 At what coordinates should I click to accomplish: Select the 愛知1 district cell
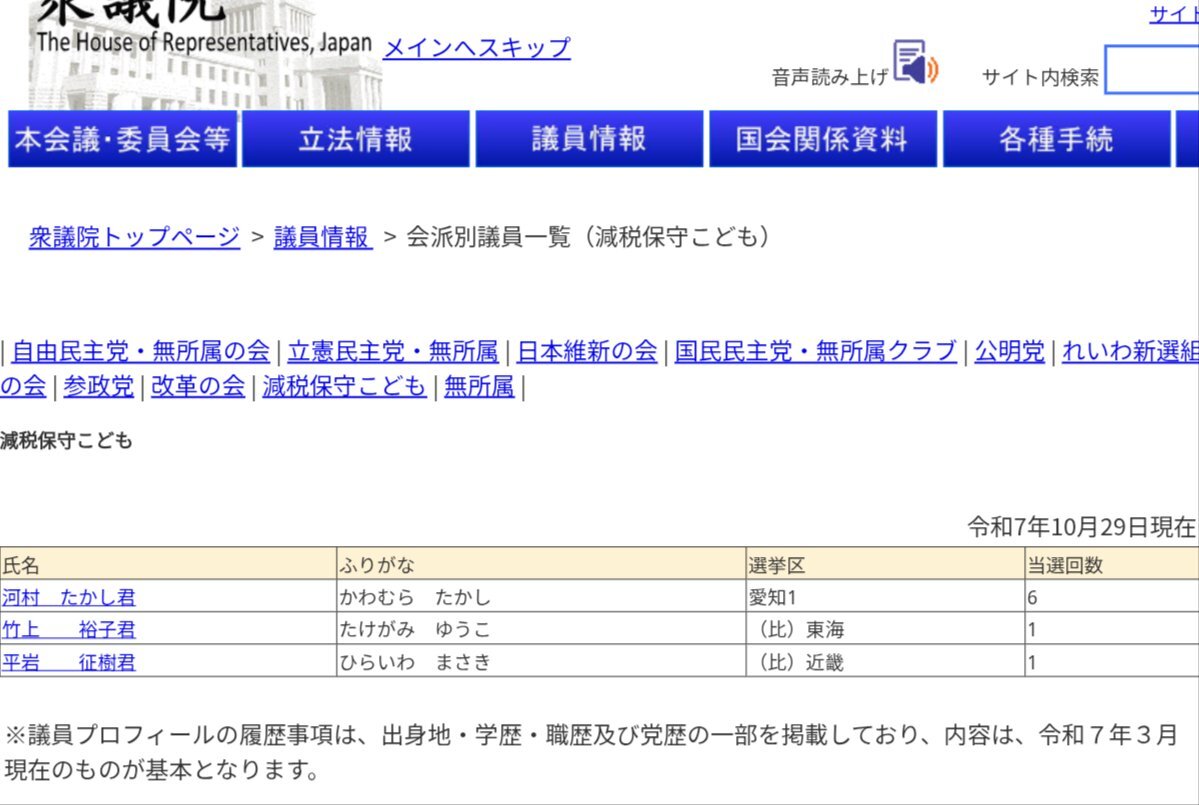(885, 596)
